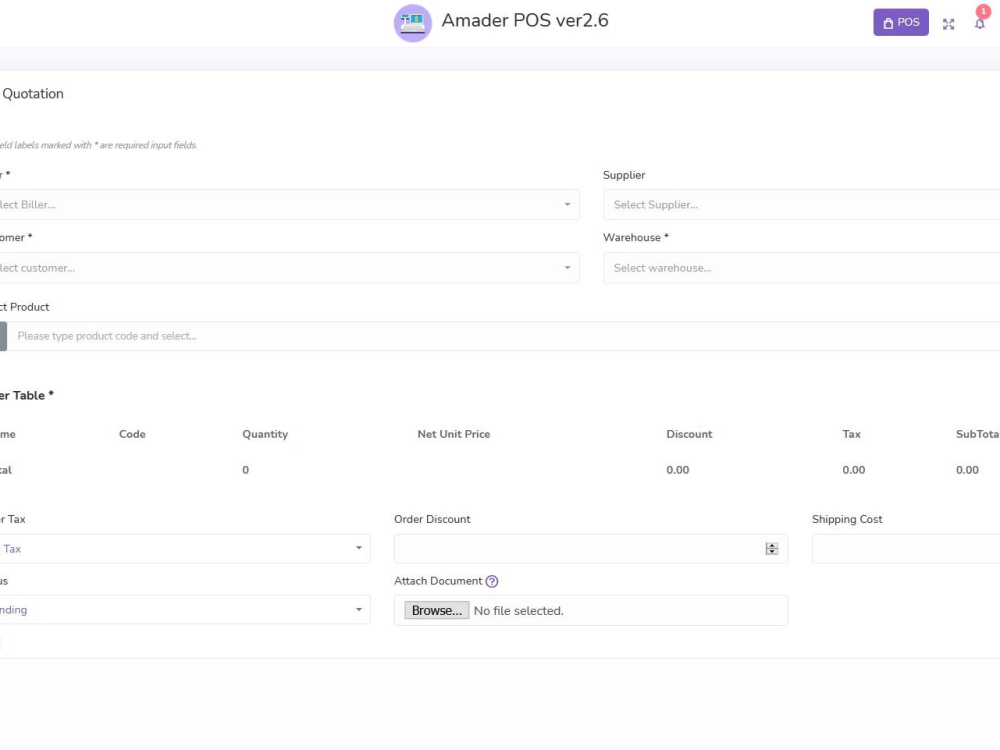
Task: Click the product code search field
Action: [x=503, y=336]
